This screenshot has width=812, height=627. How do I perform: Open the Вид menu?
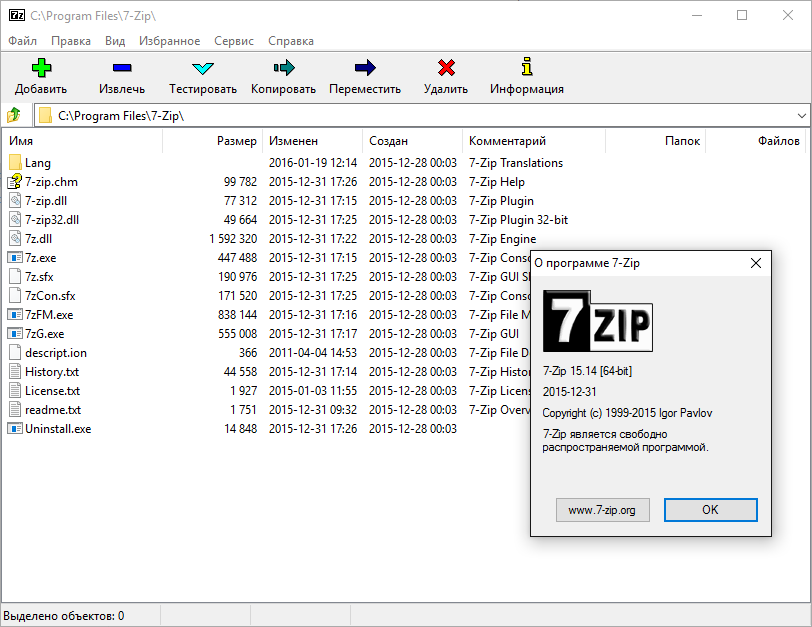[115, 41]
